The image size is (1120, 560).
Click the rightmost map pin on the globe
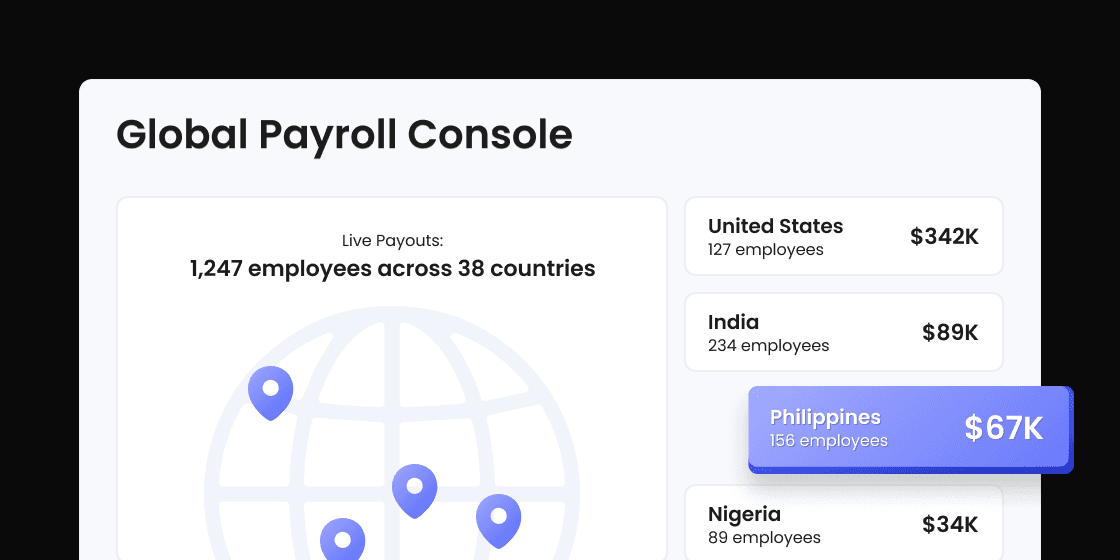click(498, 519)
